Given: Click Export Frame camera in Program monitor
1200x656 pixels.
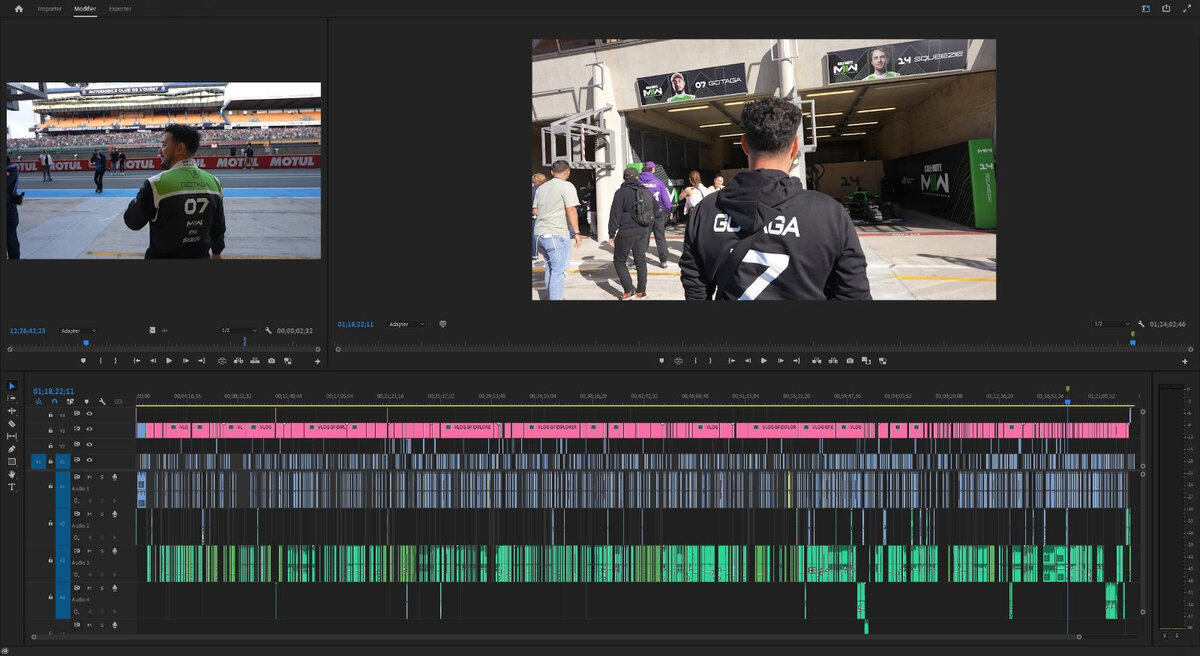Looking at the screenshot, I should (849, 360).
